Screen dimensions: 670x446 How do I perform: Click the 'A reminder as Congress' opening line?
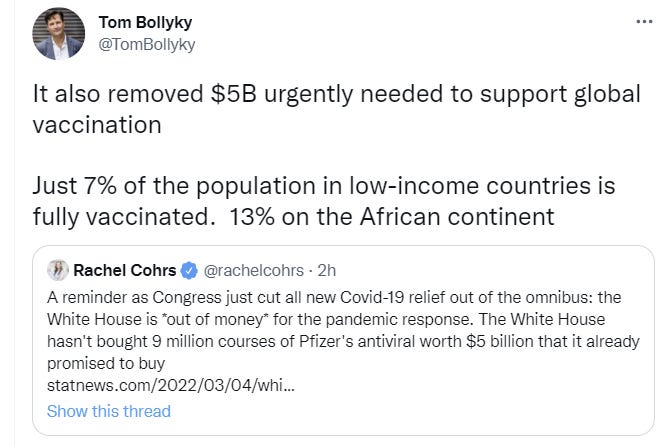tap(140, 299)
